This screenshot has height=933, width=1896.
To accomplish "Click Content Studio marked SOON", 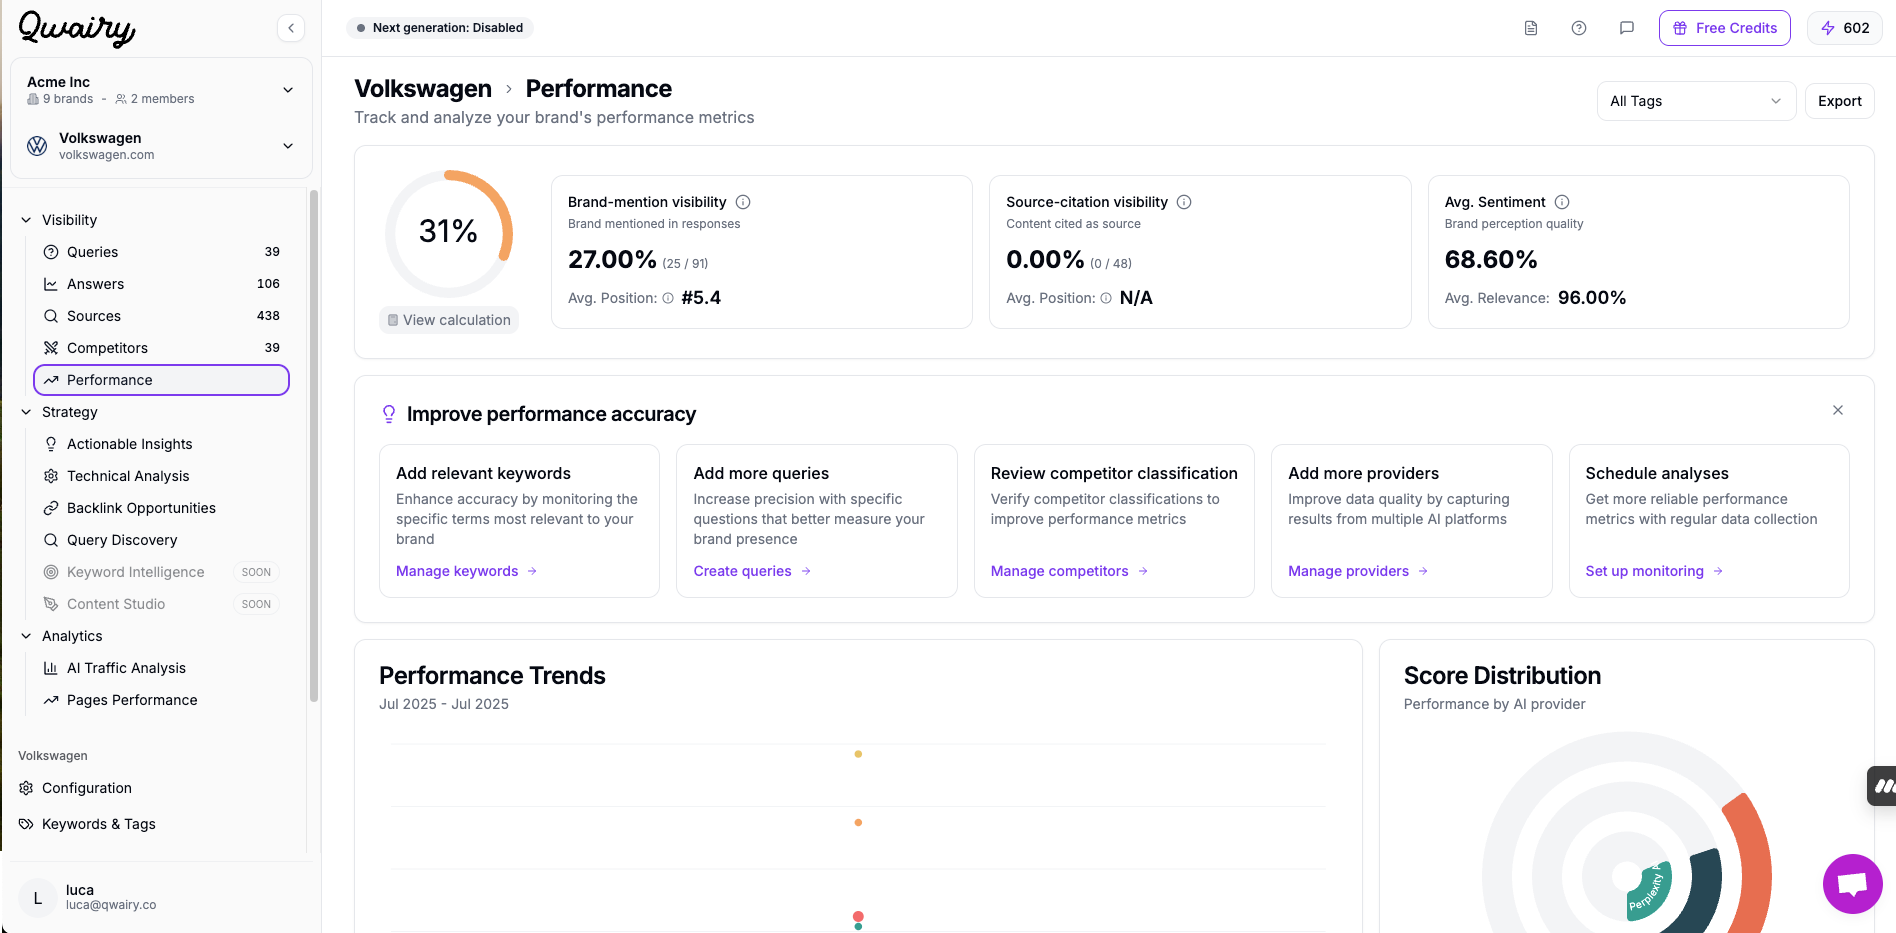I will point(161,604).
